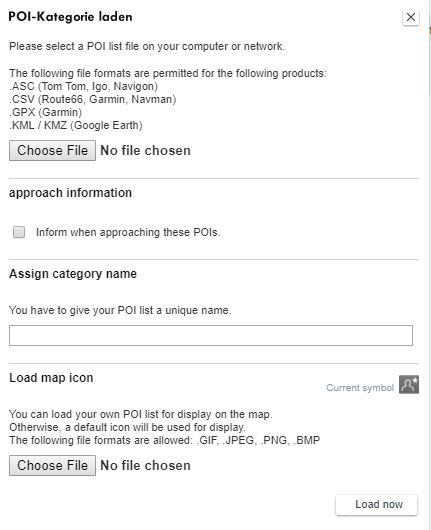Click the 'POI-Kategorie laden' dialog title
The height and width of the screenshot is (530, 431).
70,17
